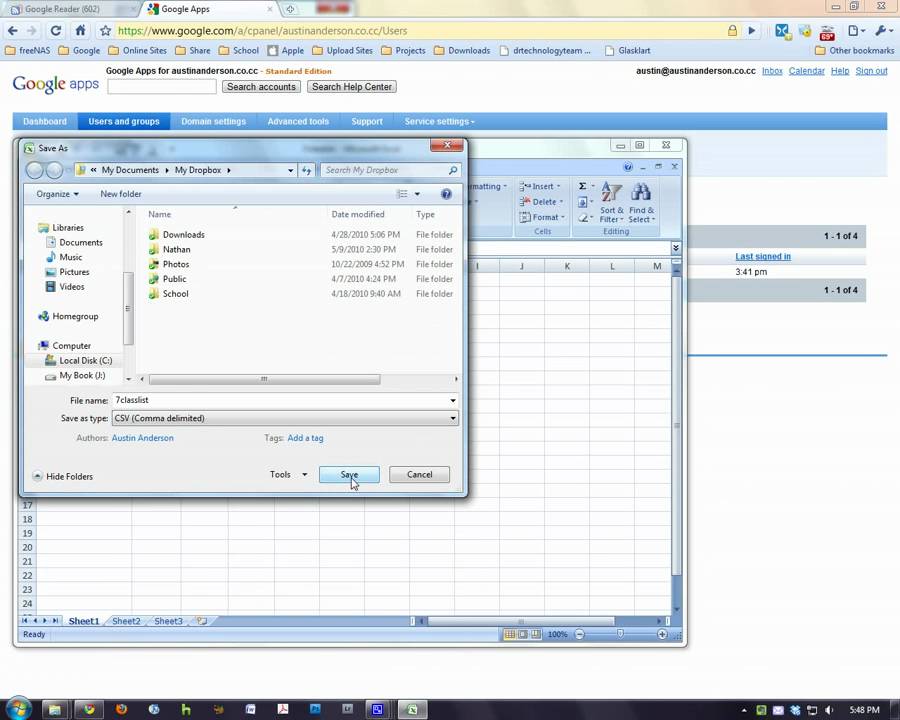The image size is (900, 720).
Task: Click the insert worksheet tab icon
Action: 202,621
